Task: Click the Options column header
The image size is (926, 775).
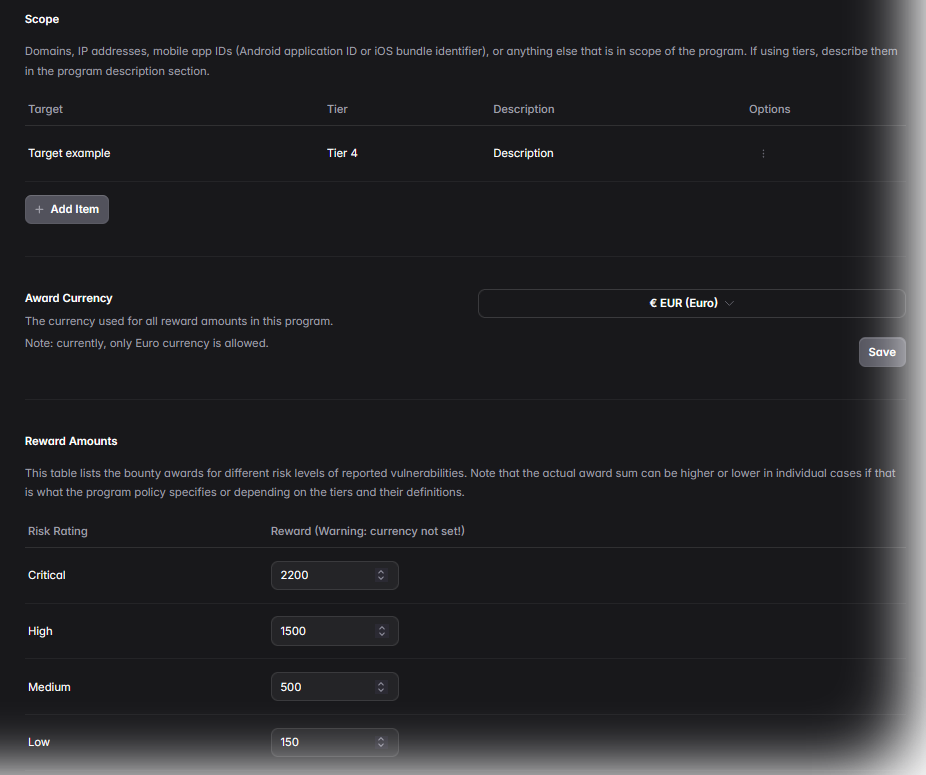Action: [769, 109]
